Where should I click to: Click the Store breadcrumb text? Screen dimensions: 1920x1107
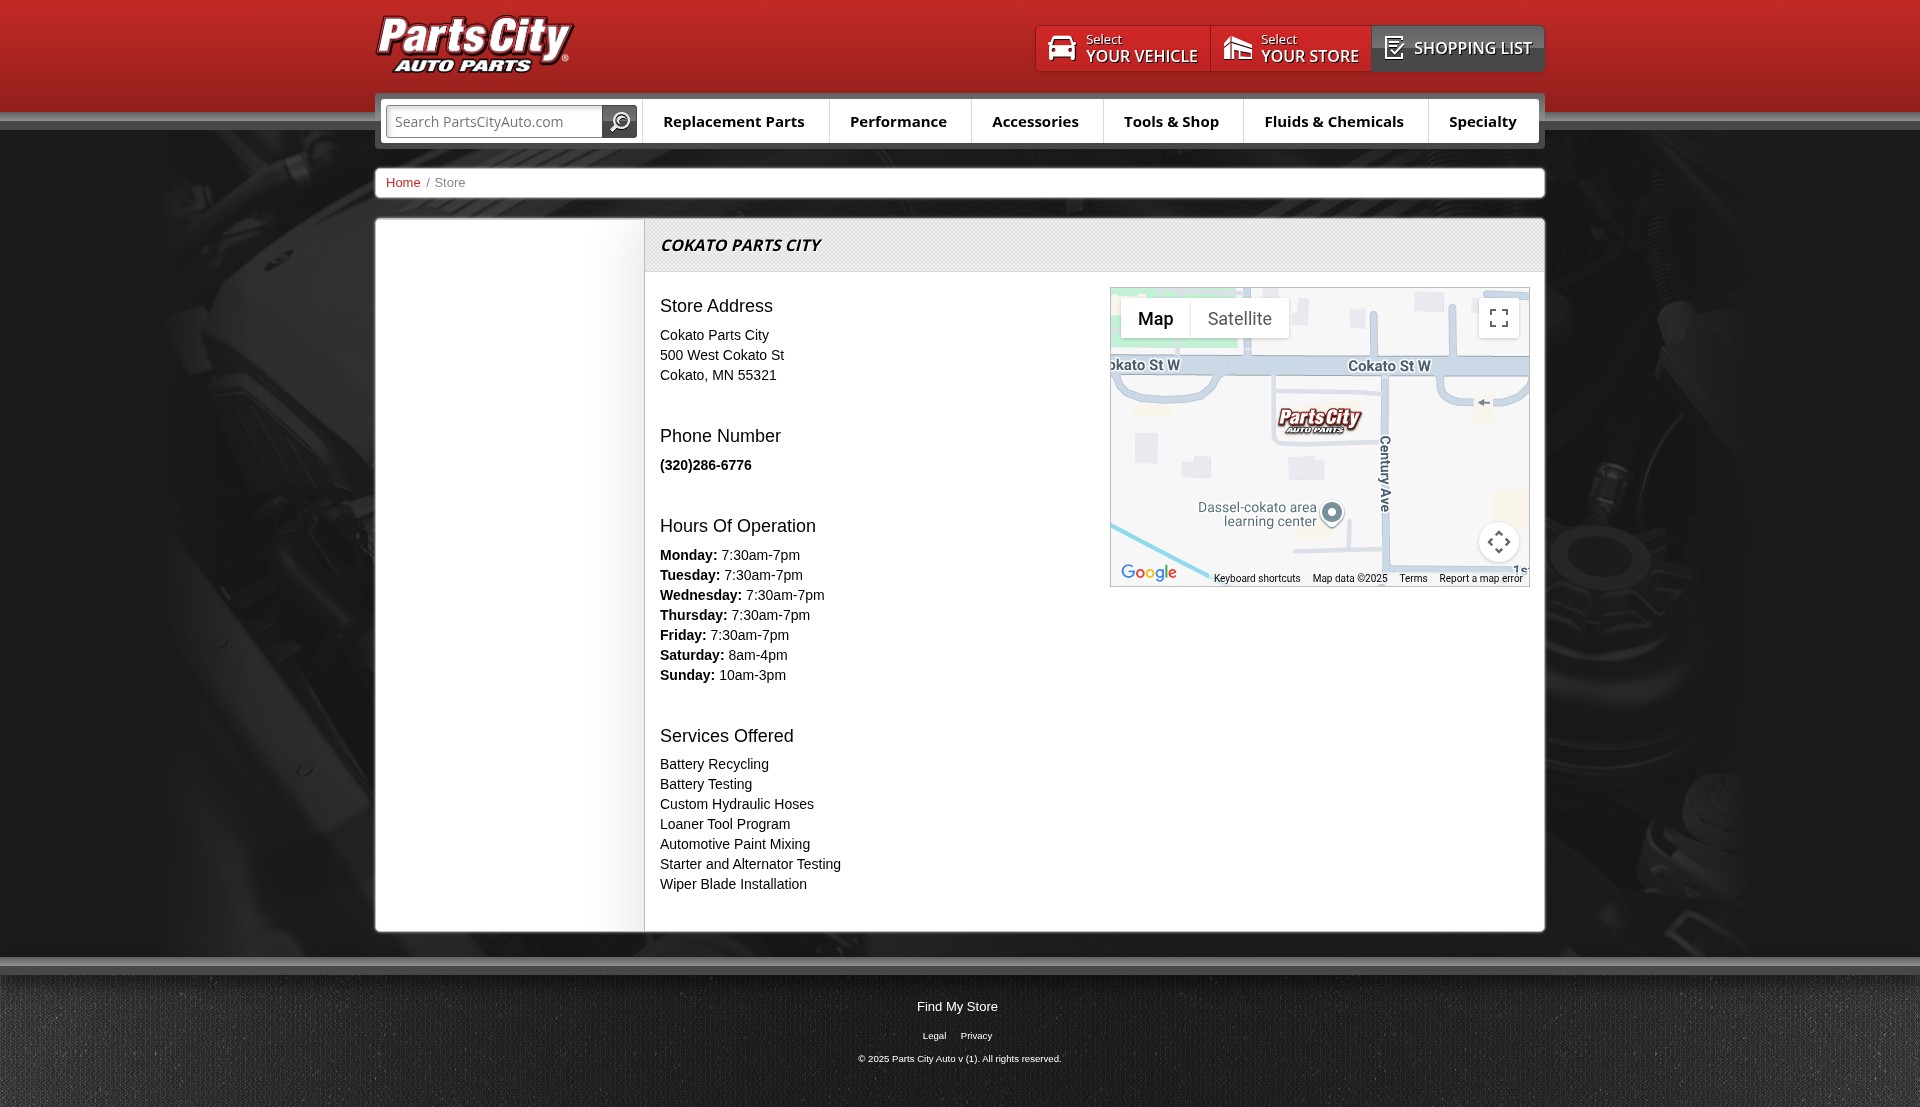(x=450, y=183)
